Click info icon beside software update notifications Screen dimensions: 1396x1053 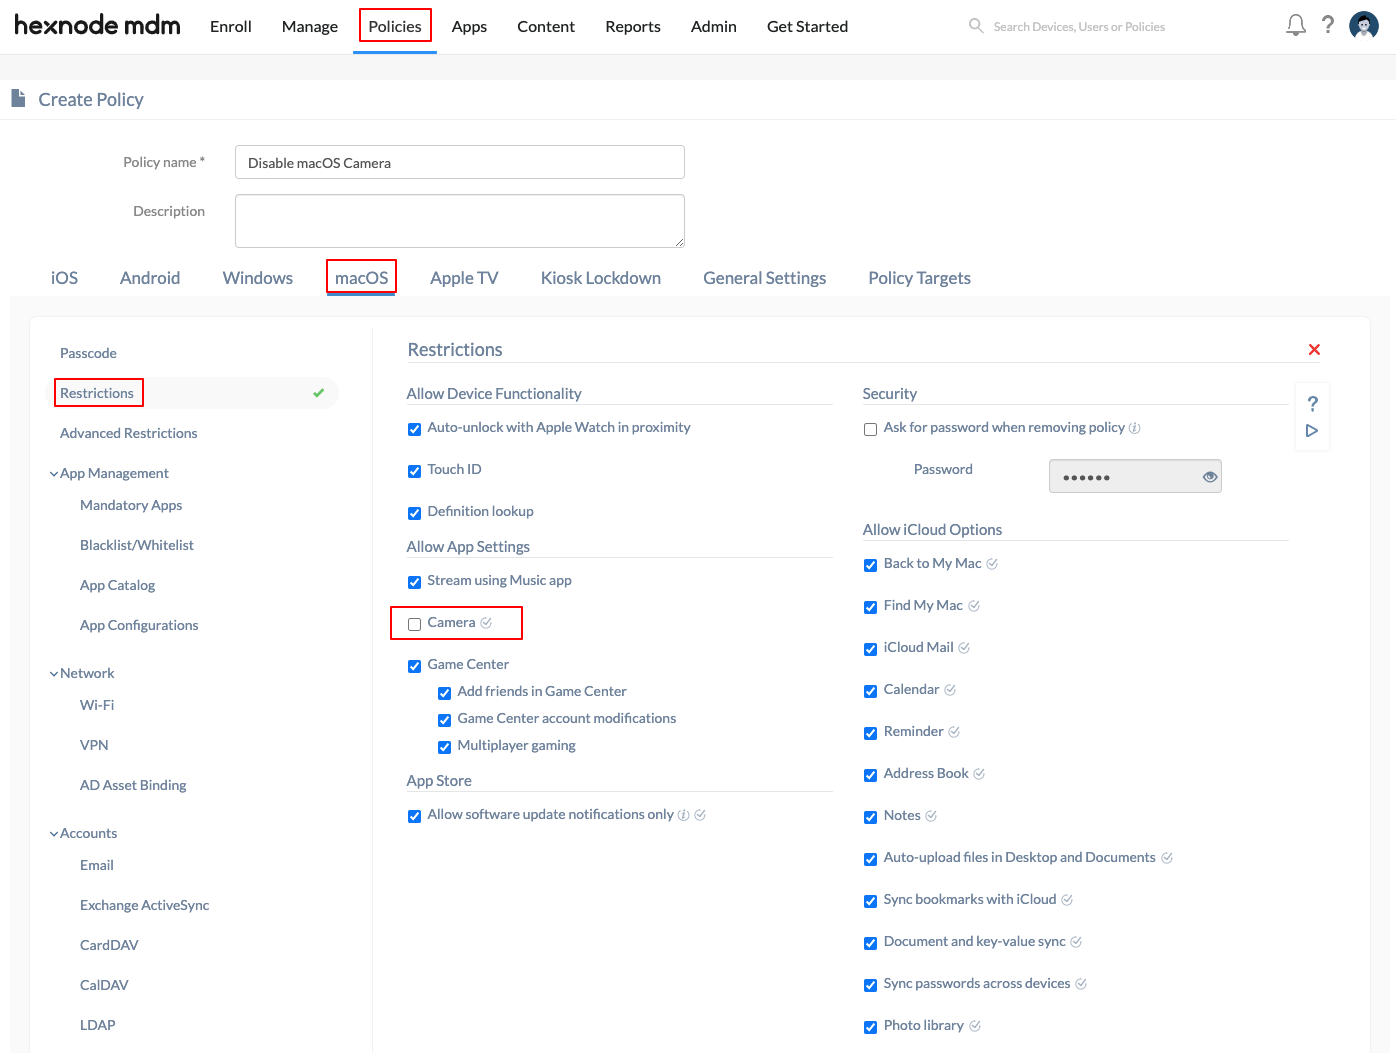(x=684, y=815)
